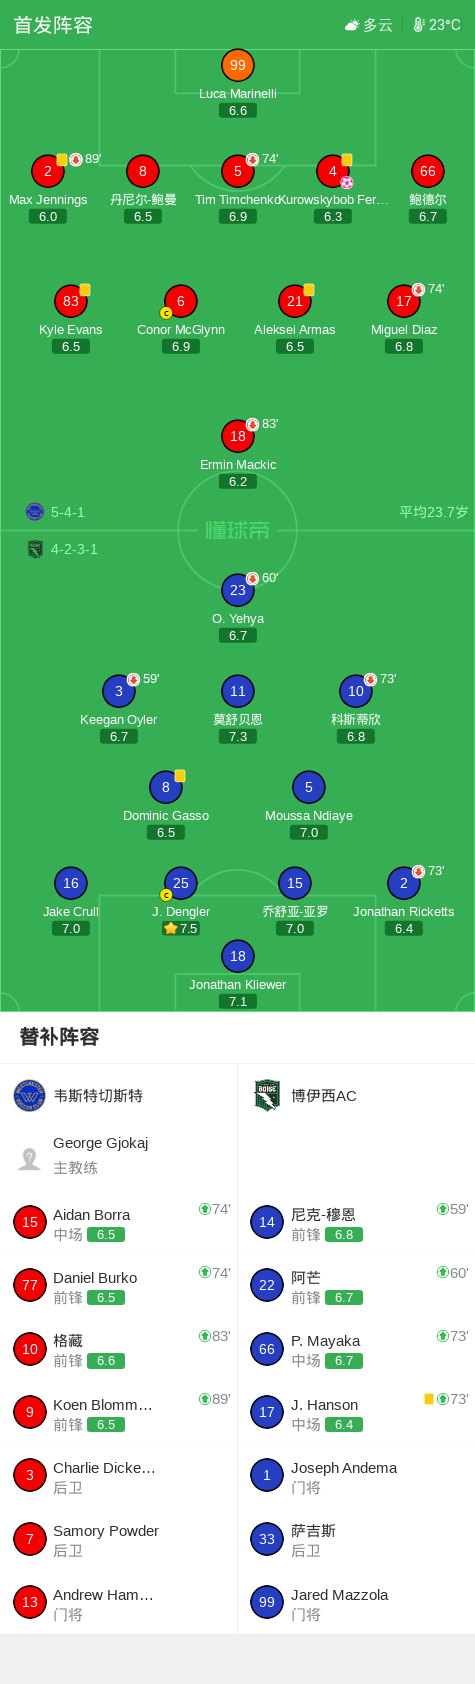
Task: Open O. Yehya number 23 blue circle
Action: [238, 590]
